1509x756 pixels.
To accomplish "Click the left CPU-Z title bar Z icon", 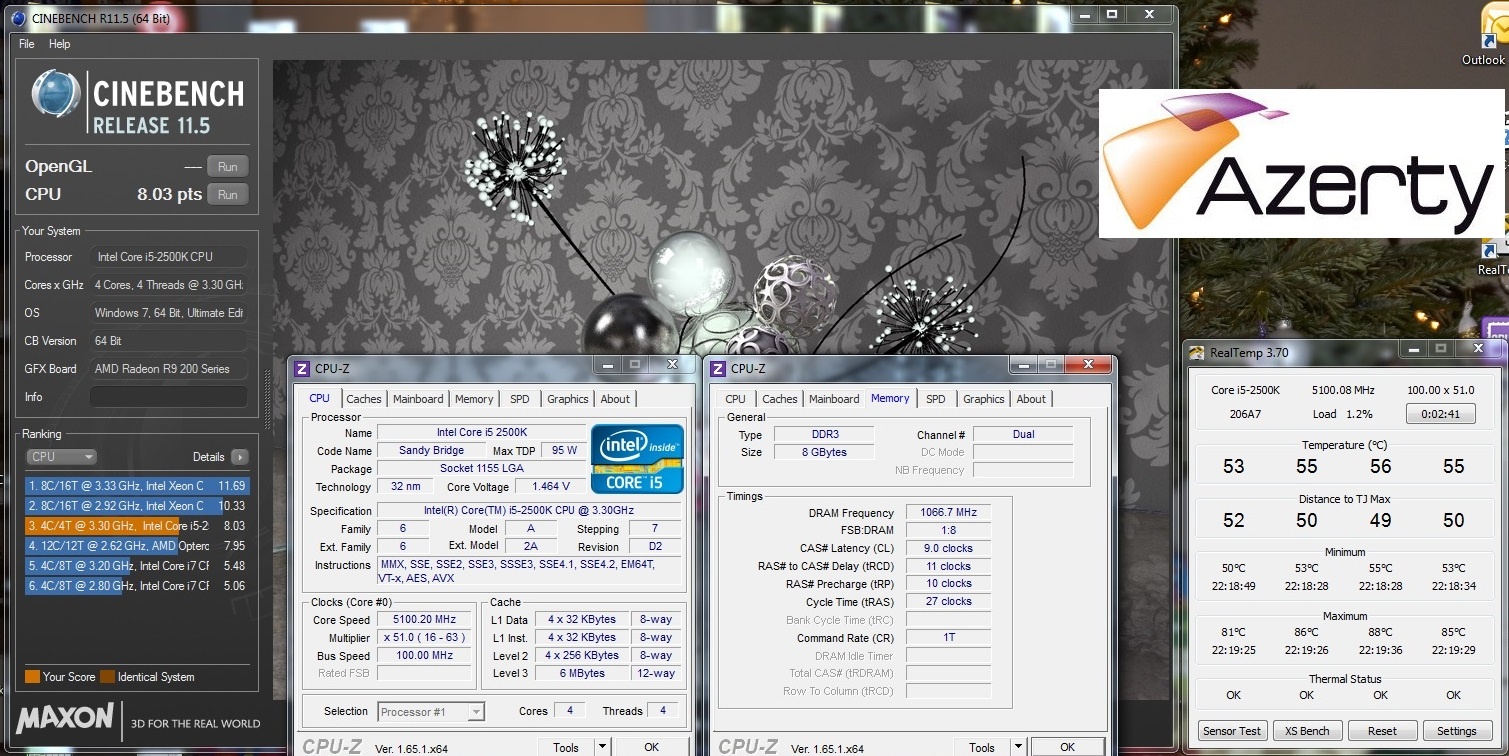I will coord(302,369).
